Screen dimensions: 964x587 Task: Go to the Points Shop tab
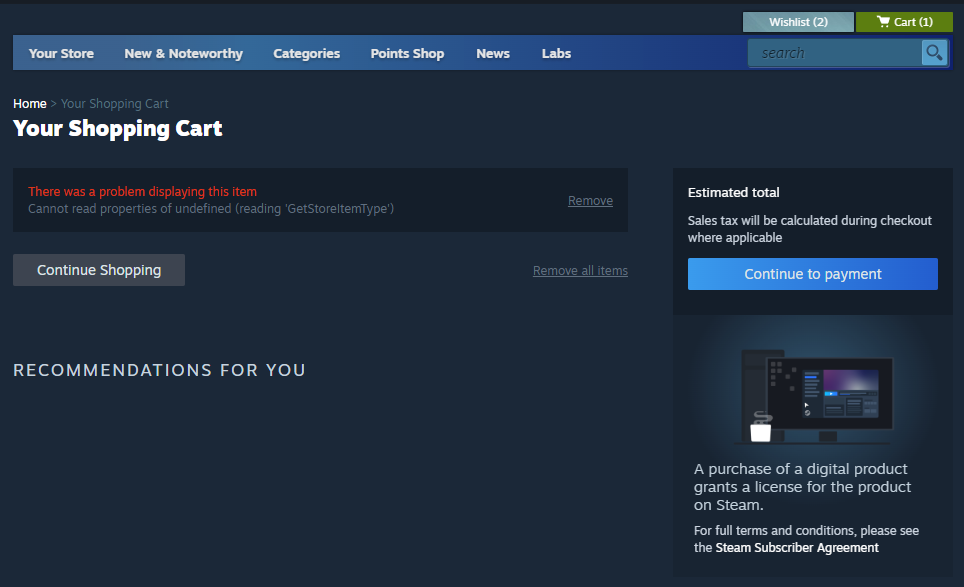[407, 53]
